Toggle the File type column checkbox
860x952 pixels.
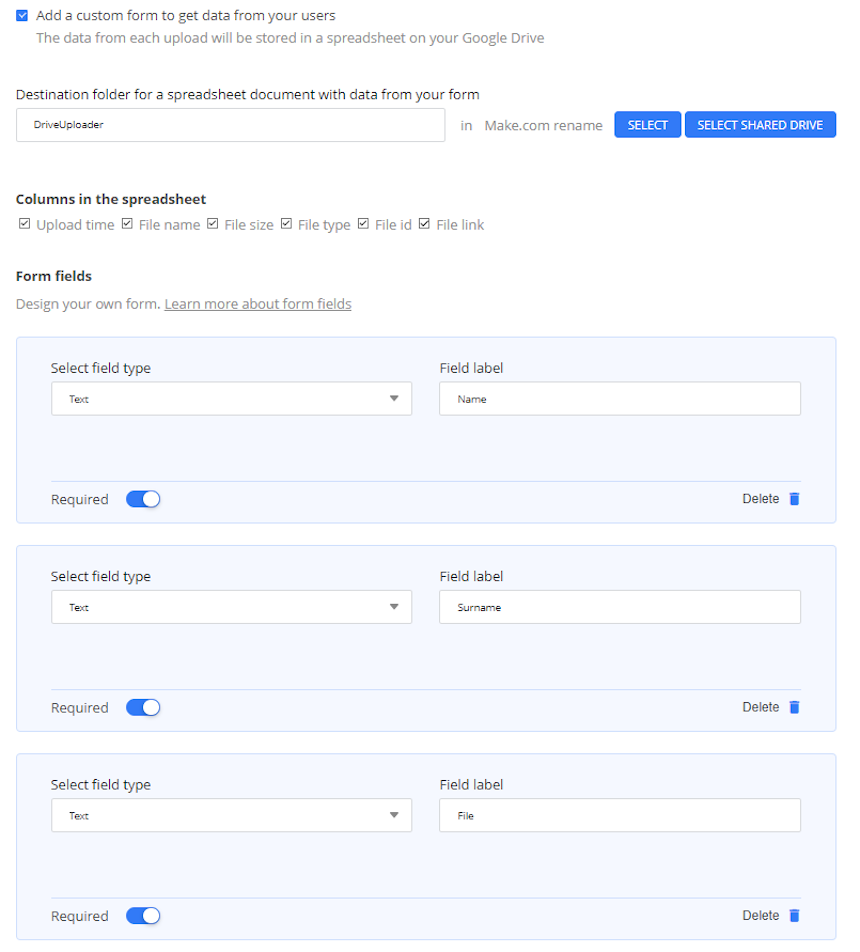tap(286, 224)
